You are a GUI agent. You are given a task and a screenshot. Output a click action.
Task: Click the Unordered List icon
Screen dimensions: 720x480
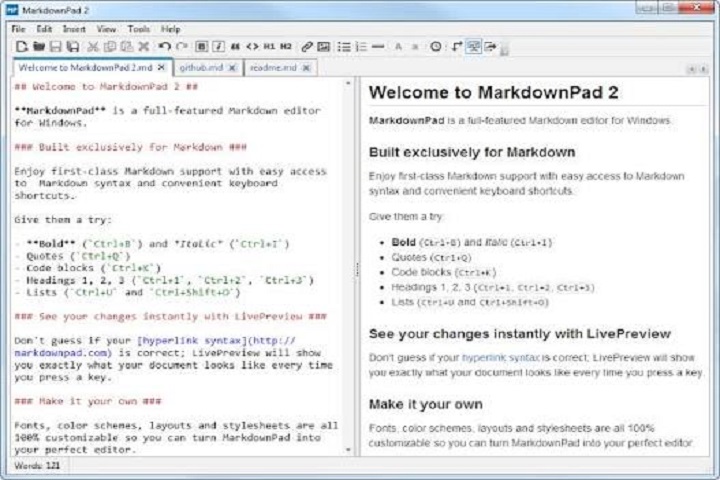[344, 47]
